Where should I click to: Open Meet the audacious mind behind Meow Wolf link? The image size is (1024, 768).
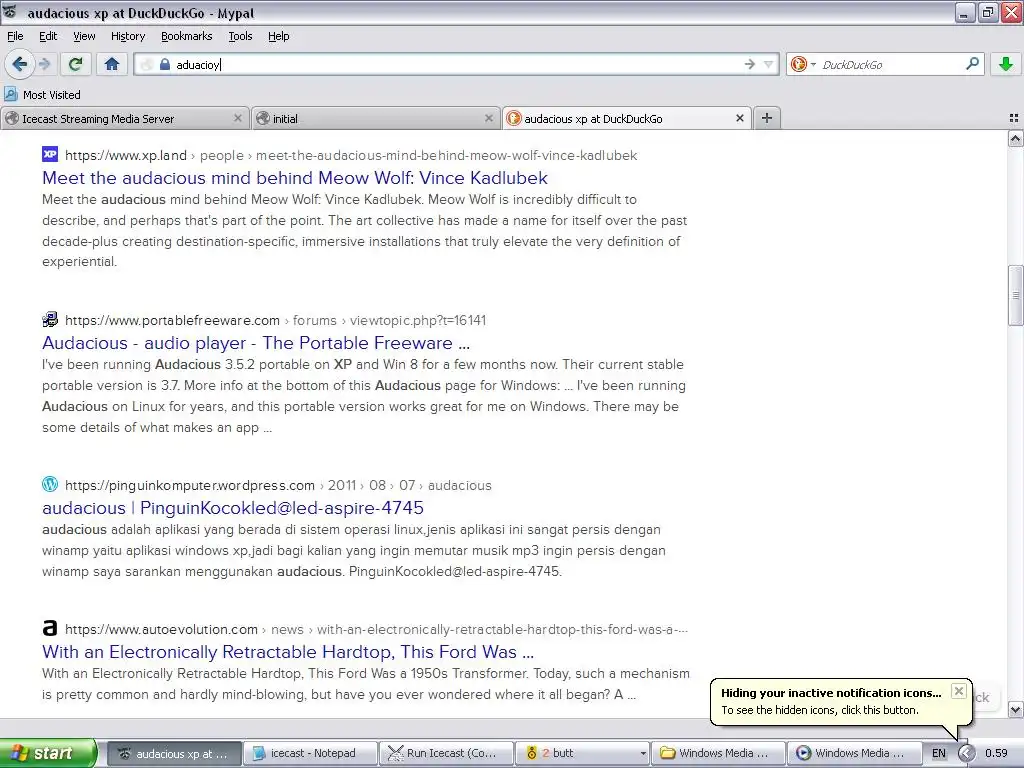295,178
